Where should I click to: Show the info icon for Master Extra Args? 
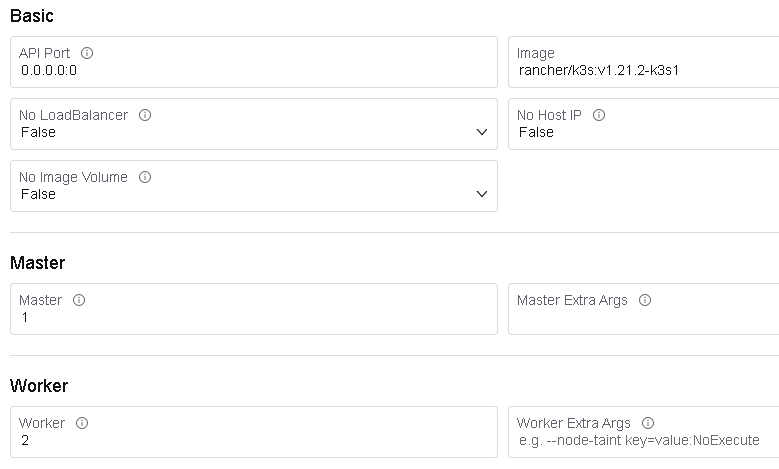coord(644,300)
